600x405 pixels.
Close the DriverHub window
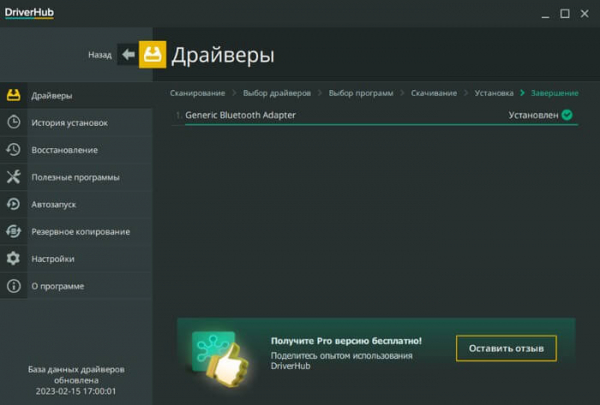pyautogui.click(x=584, y=14)
